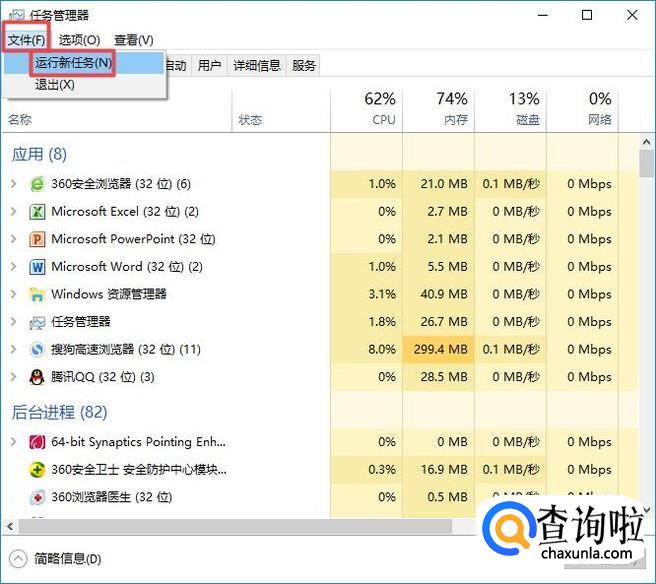The image size is (656, 584).
Task: Expand the 64-bit Synaptics Pointing row
Action: (x=13, y=442)
